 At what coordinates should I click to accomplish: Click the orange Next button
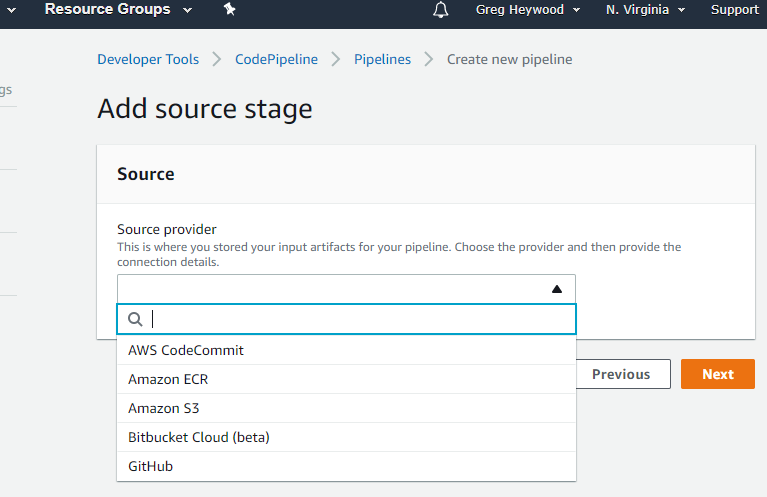tap(718, 374)
